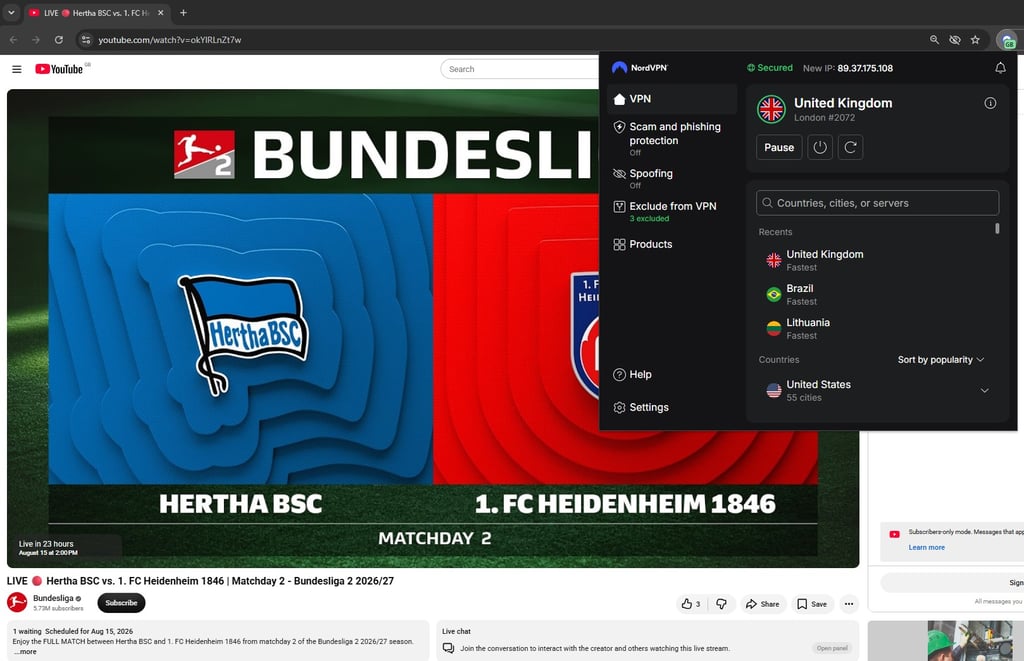The height and width of the screenshot is (661, 1024).
Task: Open Exclude from VPN settings
Action: (x=671, y=211)
